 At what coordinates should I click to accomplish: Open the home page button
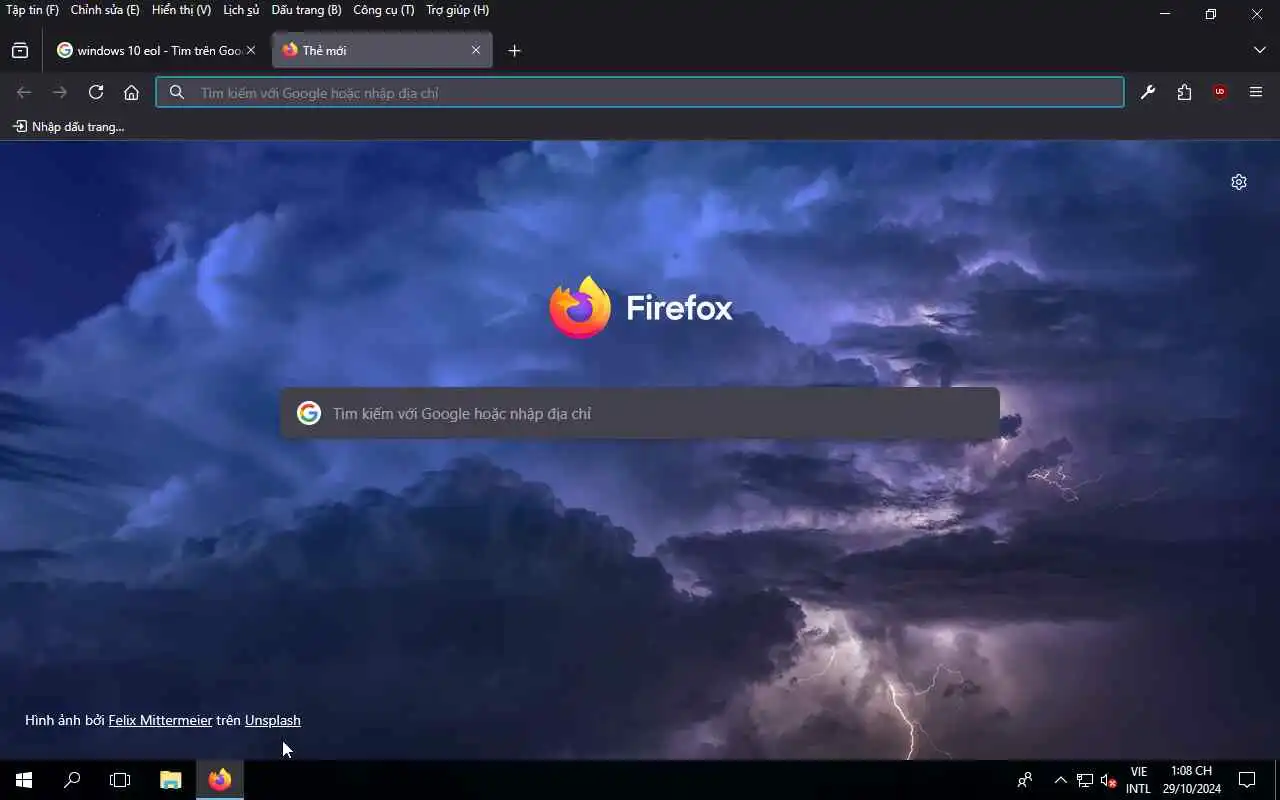click(x=131, y=93)
